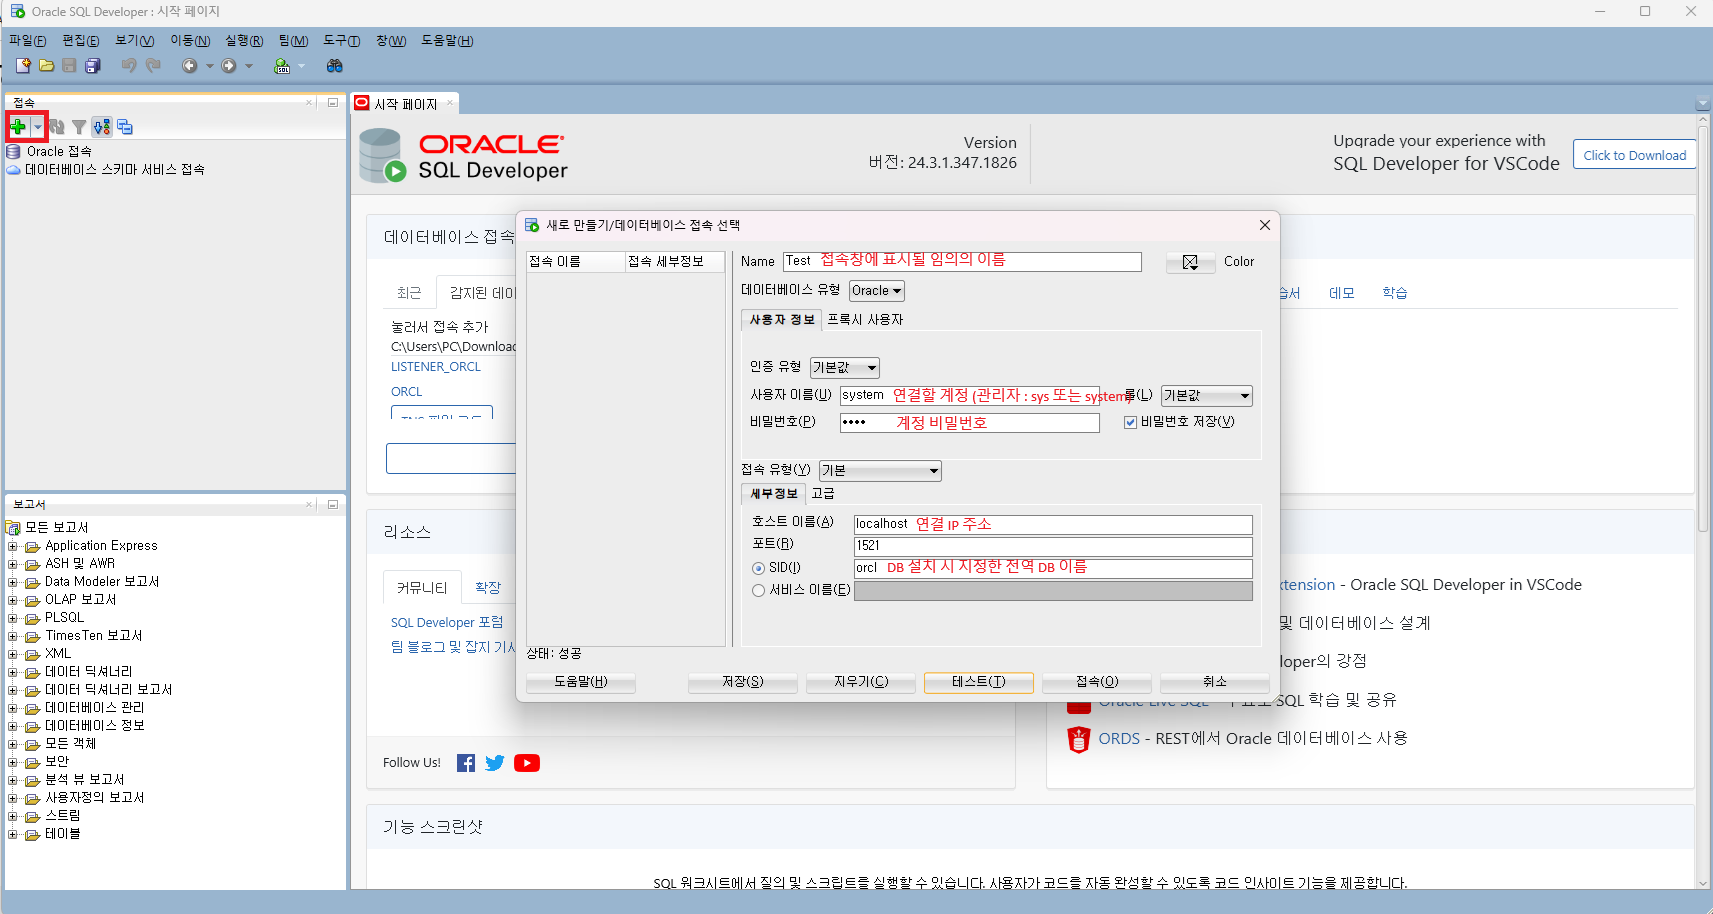
Task: Select the 서비스 이름 radio button
Action: (758, 590)
